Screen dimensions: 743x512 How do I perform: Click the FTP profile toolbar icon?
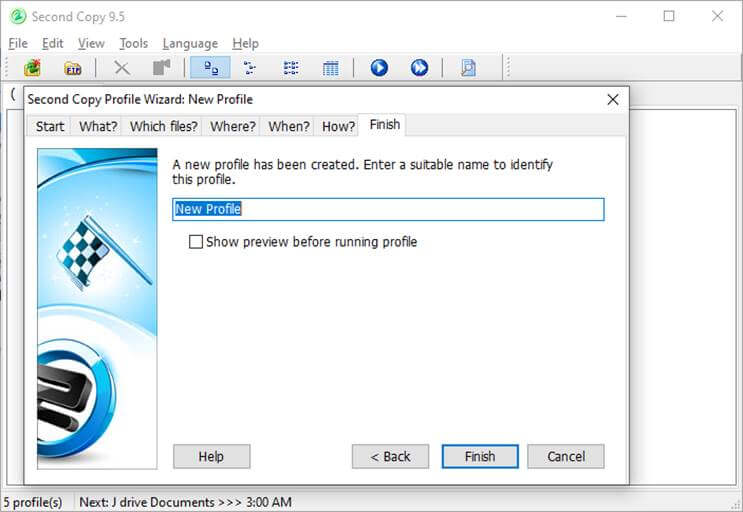point(72,68)
